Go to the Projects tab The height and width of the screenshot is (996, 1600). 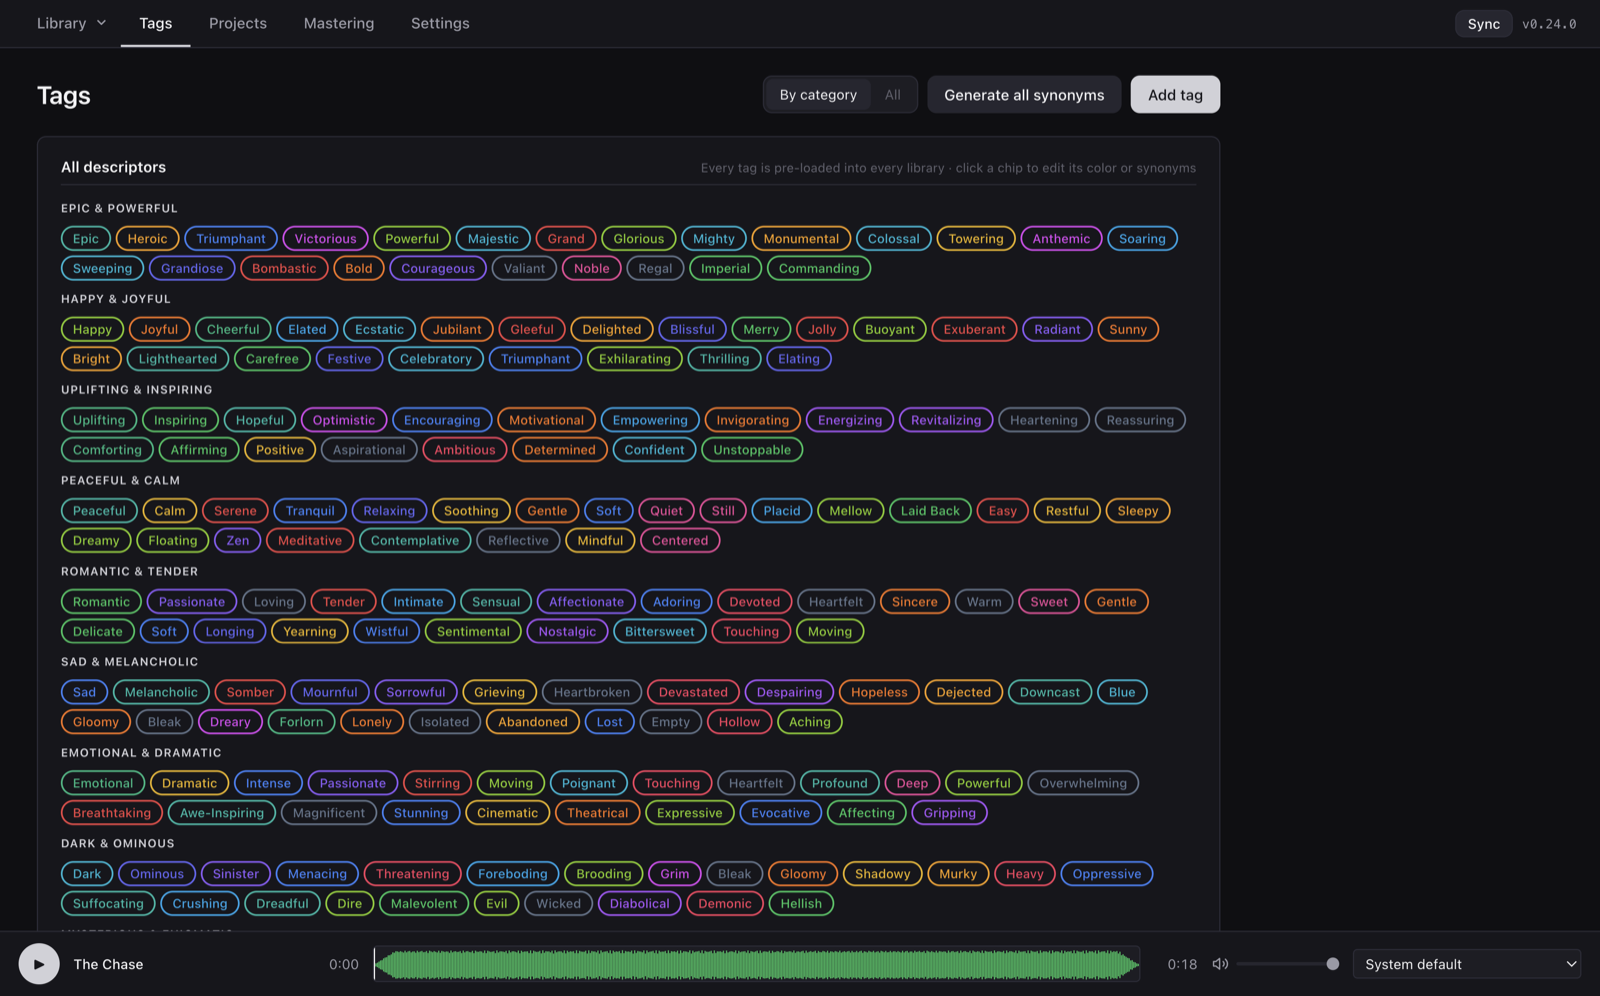(x=238, y=23)
